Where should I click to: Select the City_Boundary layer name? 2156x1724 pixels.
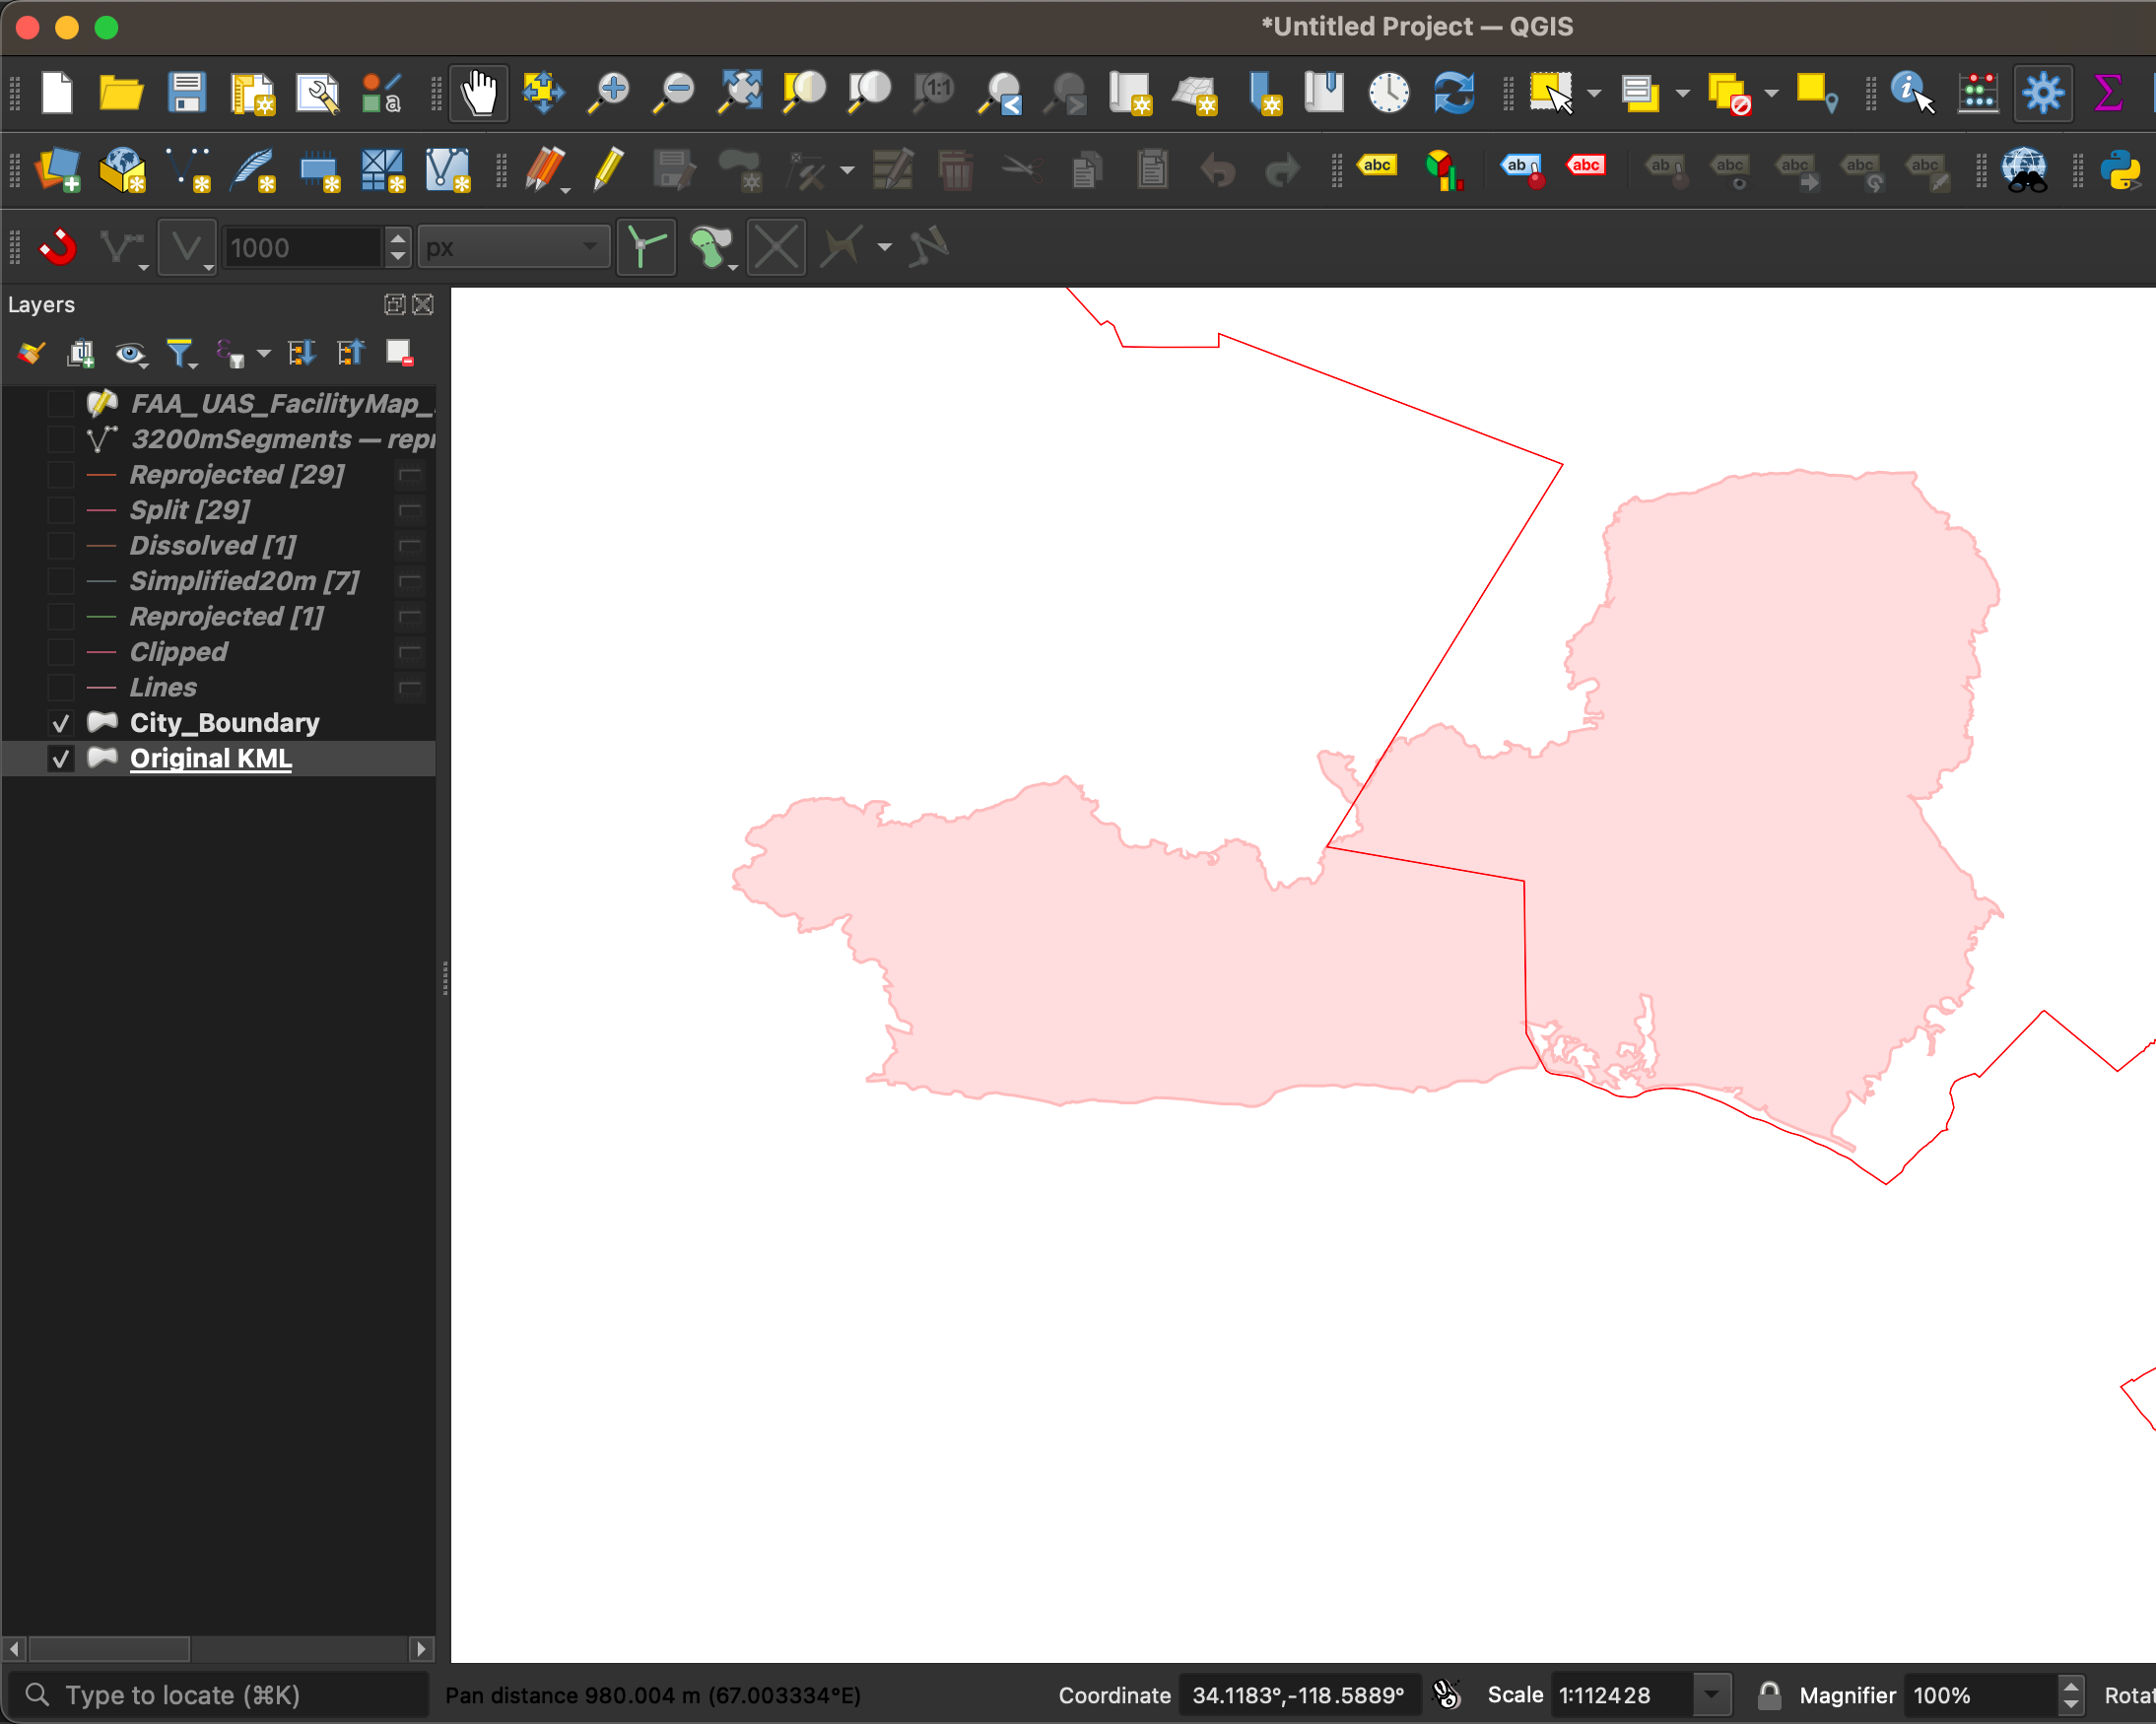click(225, 723)
